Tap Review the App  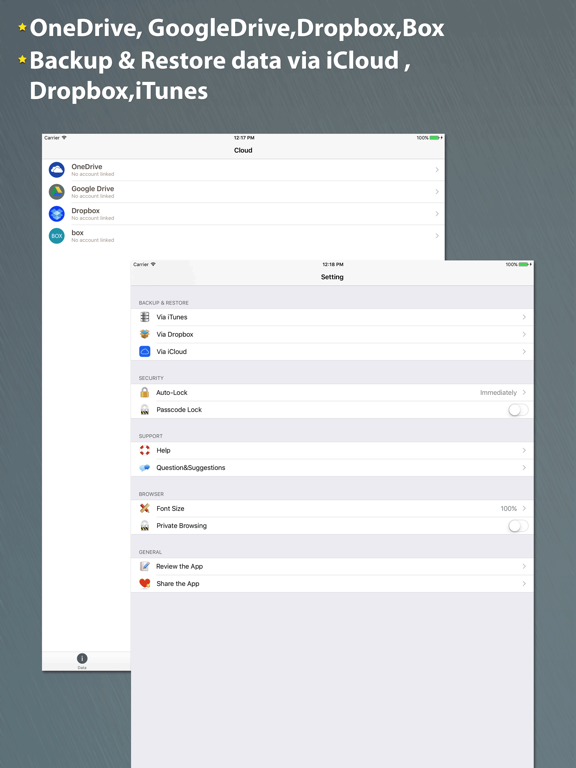[332, 566]
